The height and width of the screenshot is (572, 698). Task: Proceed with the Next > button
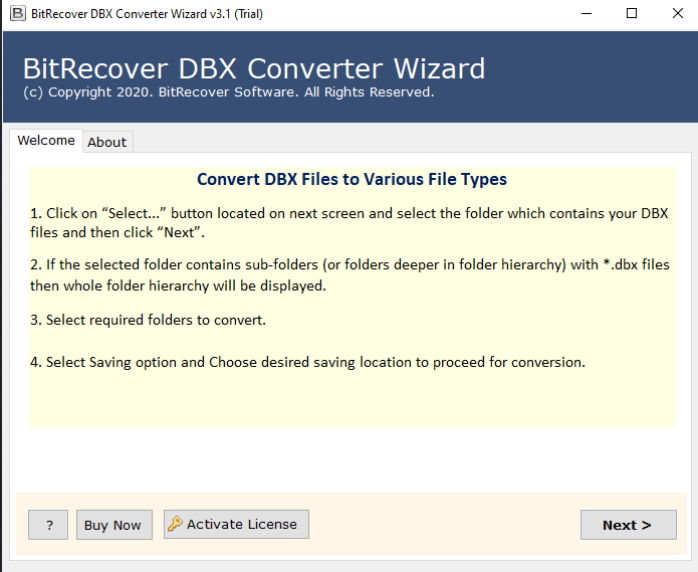click(x=628, y=525)
